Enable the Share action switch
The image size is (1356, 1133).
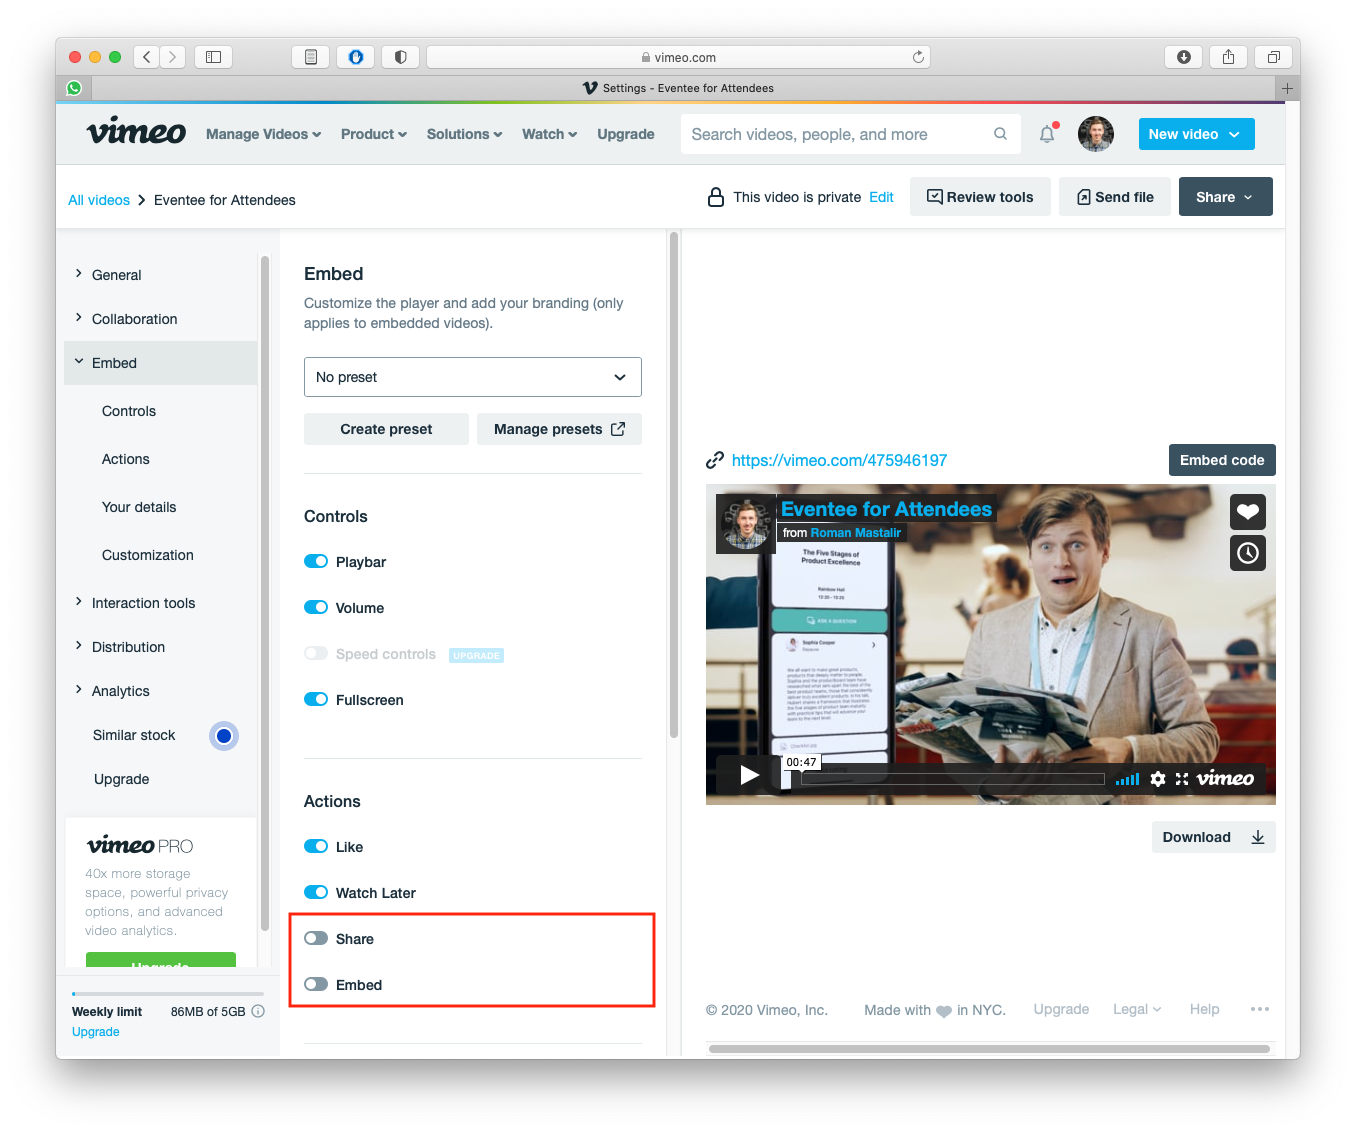(x=316, y=938)
